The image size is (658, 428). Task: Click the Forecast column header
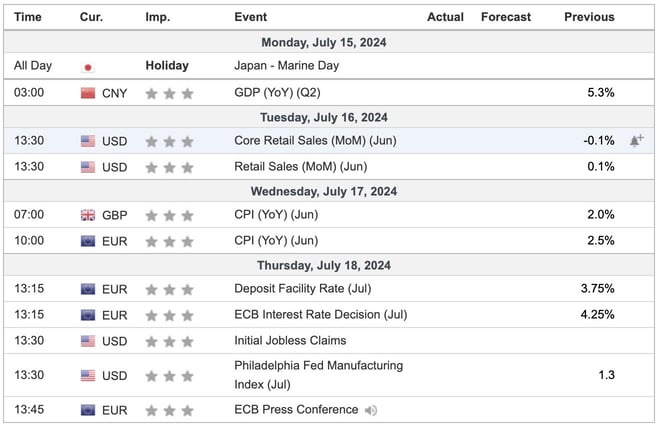[x=506, y=17]
